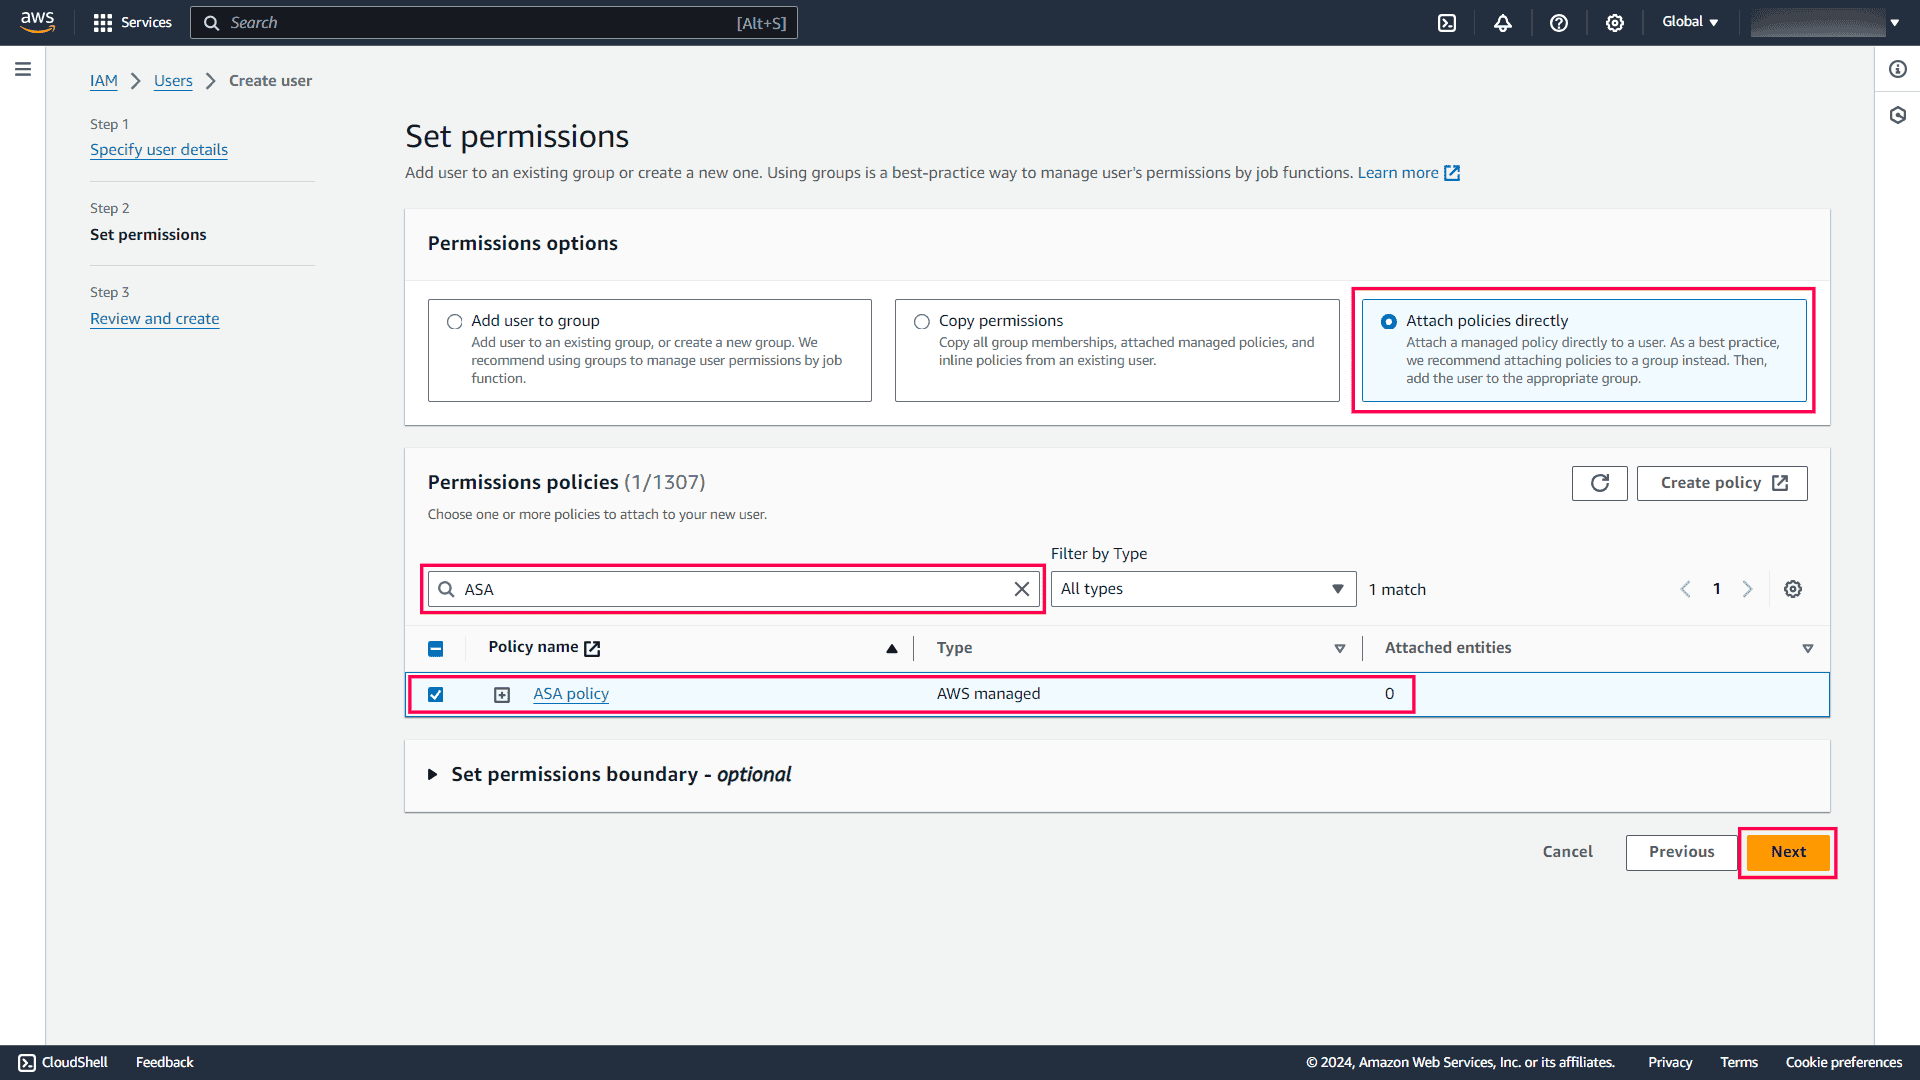Viewport: 1920px width, 1080px height.
Task: Open AWS help from the question mark icon
Action: click(1559, 22)
